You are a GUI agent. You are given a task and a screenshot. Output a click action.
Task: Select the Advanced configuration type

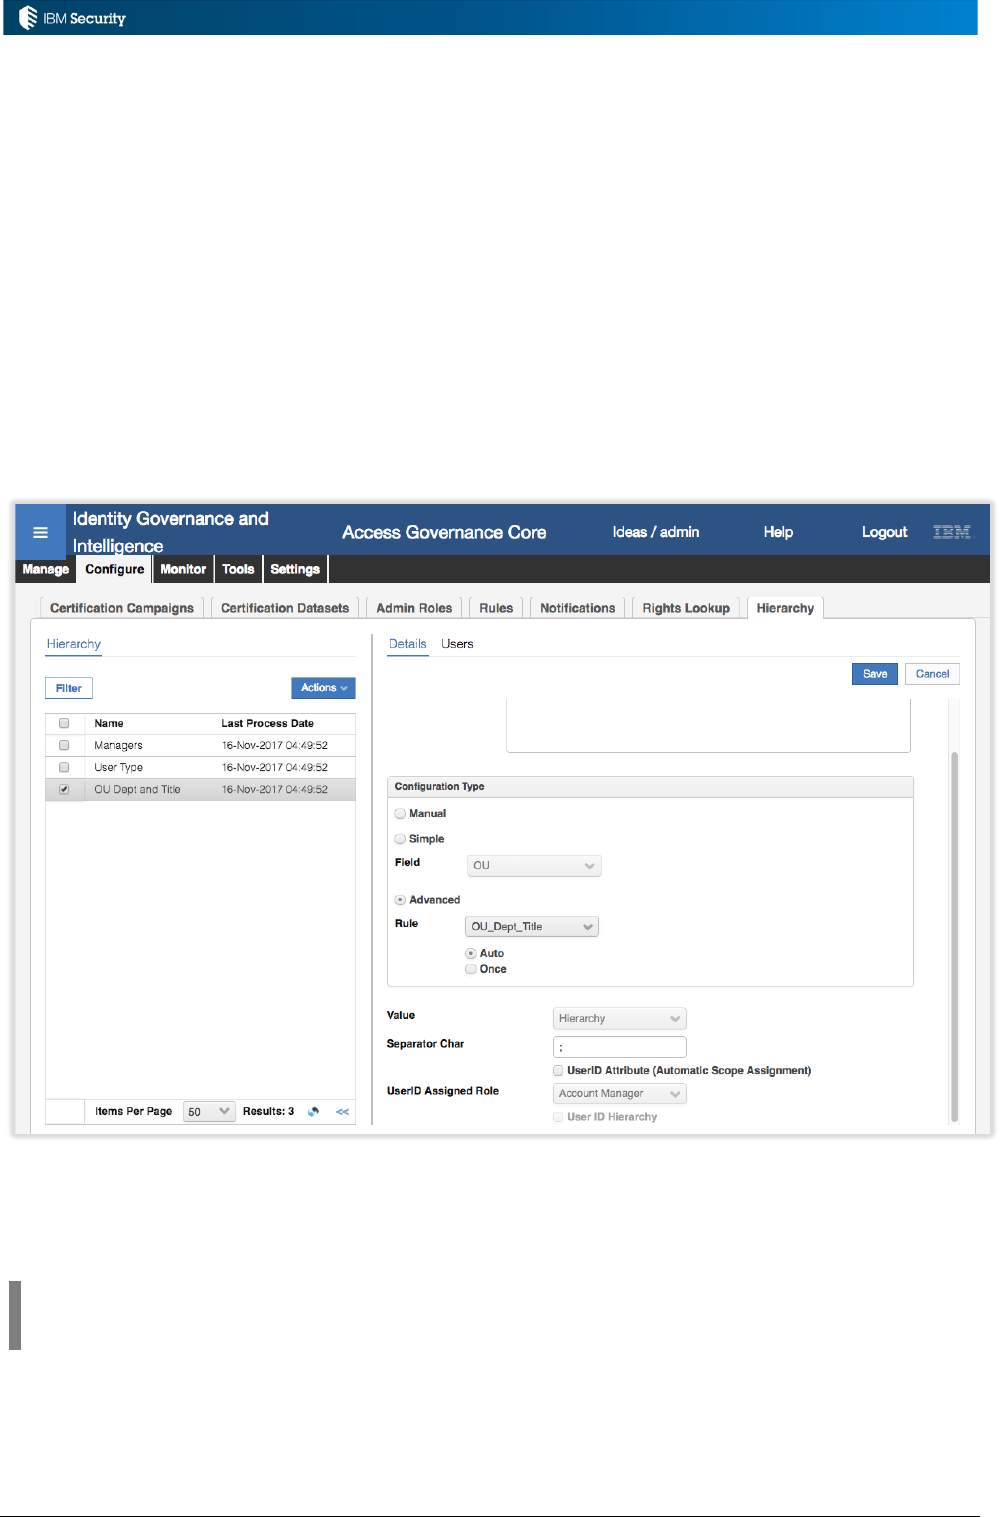click(400, 900)
